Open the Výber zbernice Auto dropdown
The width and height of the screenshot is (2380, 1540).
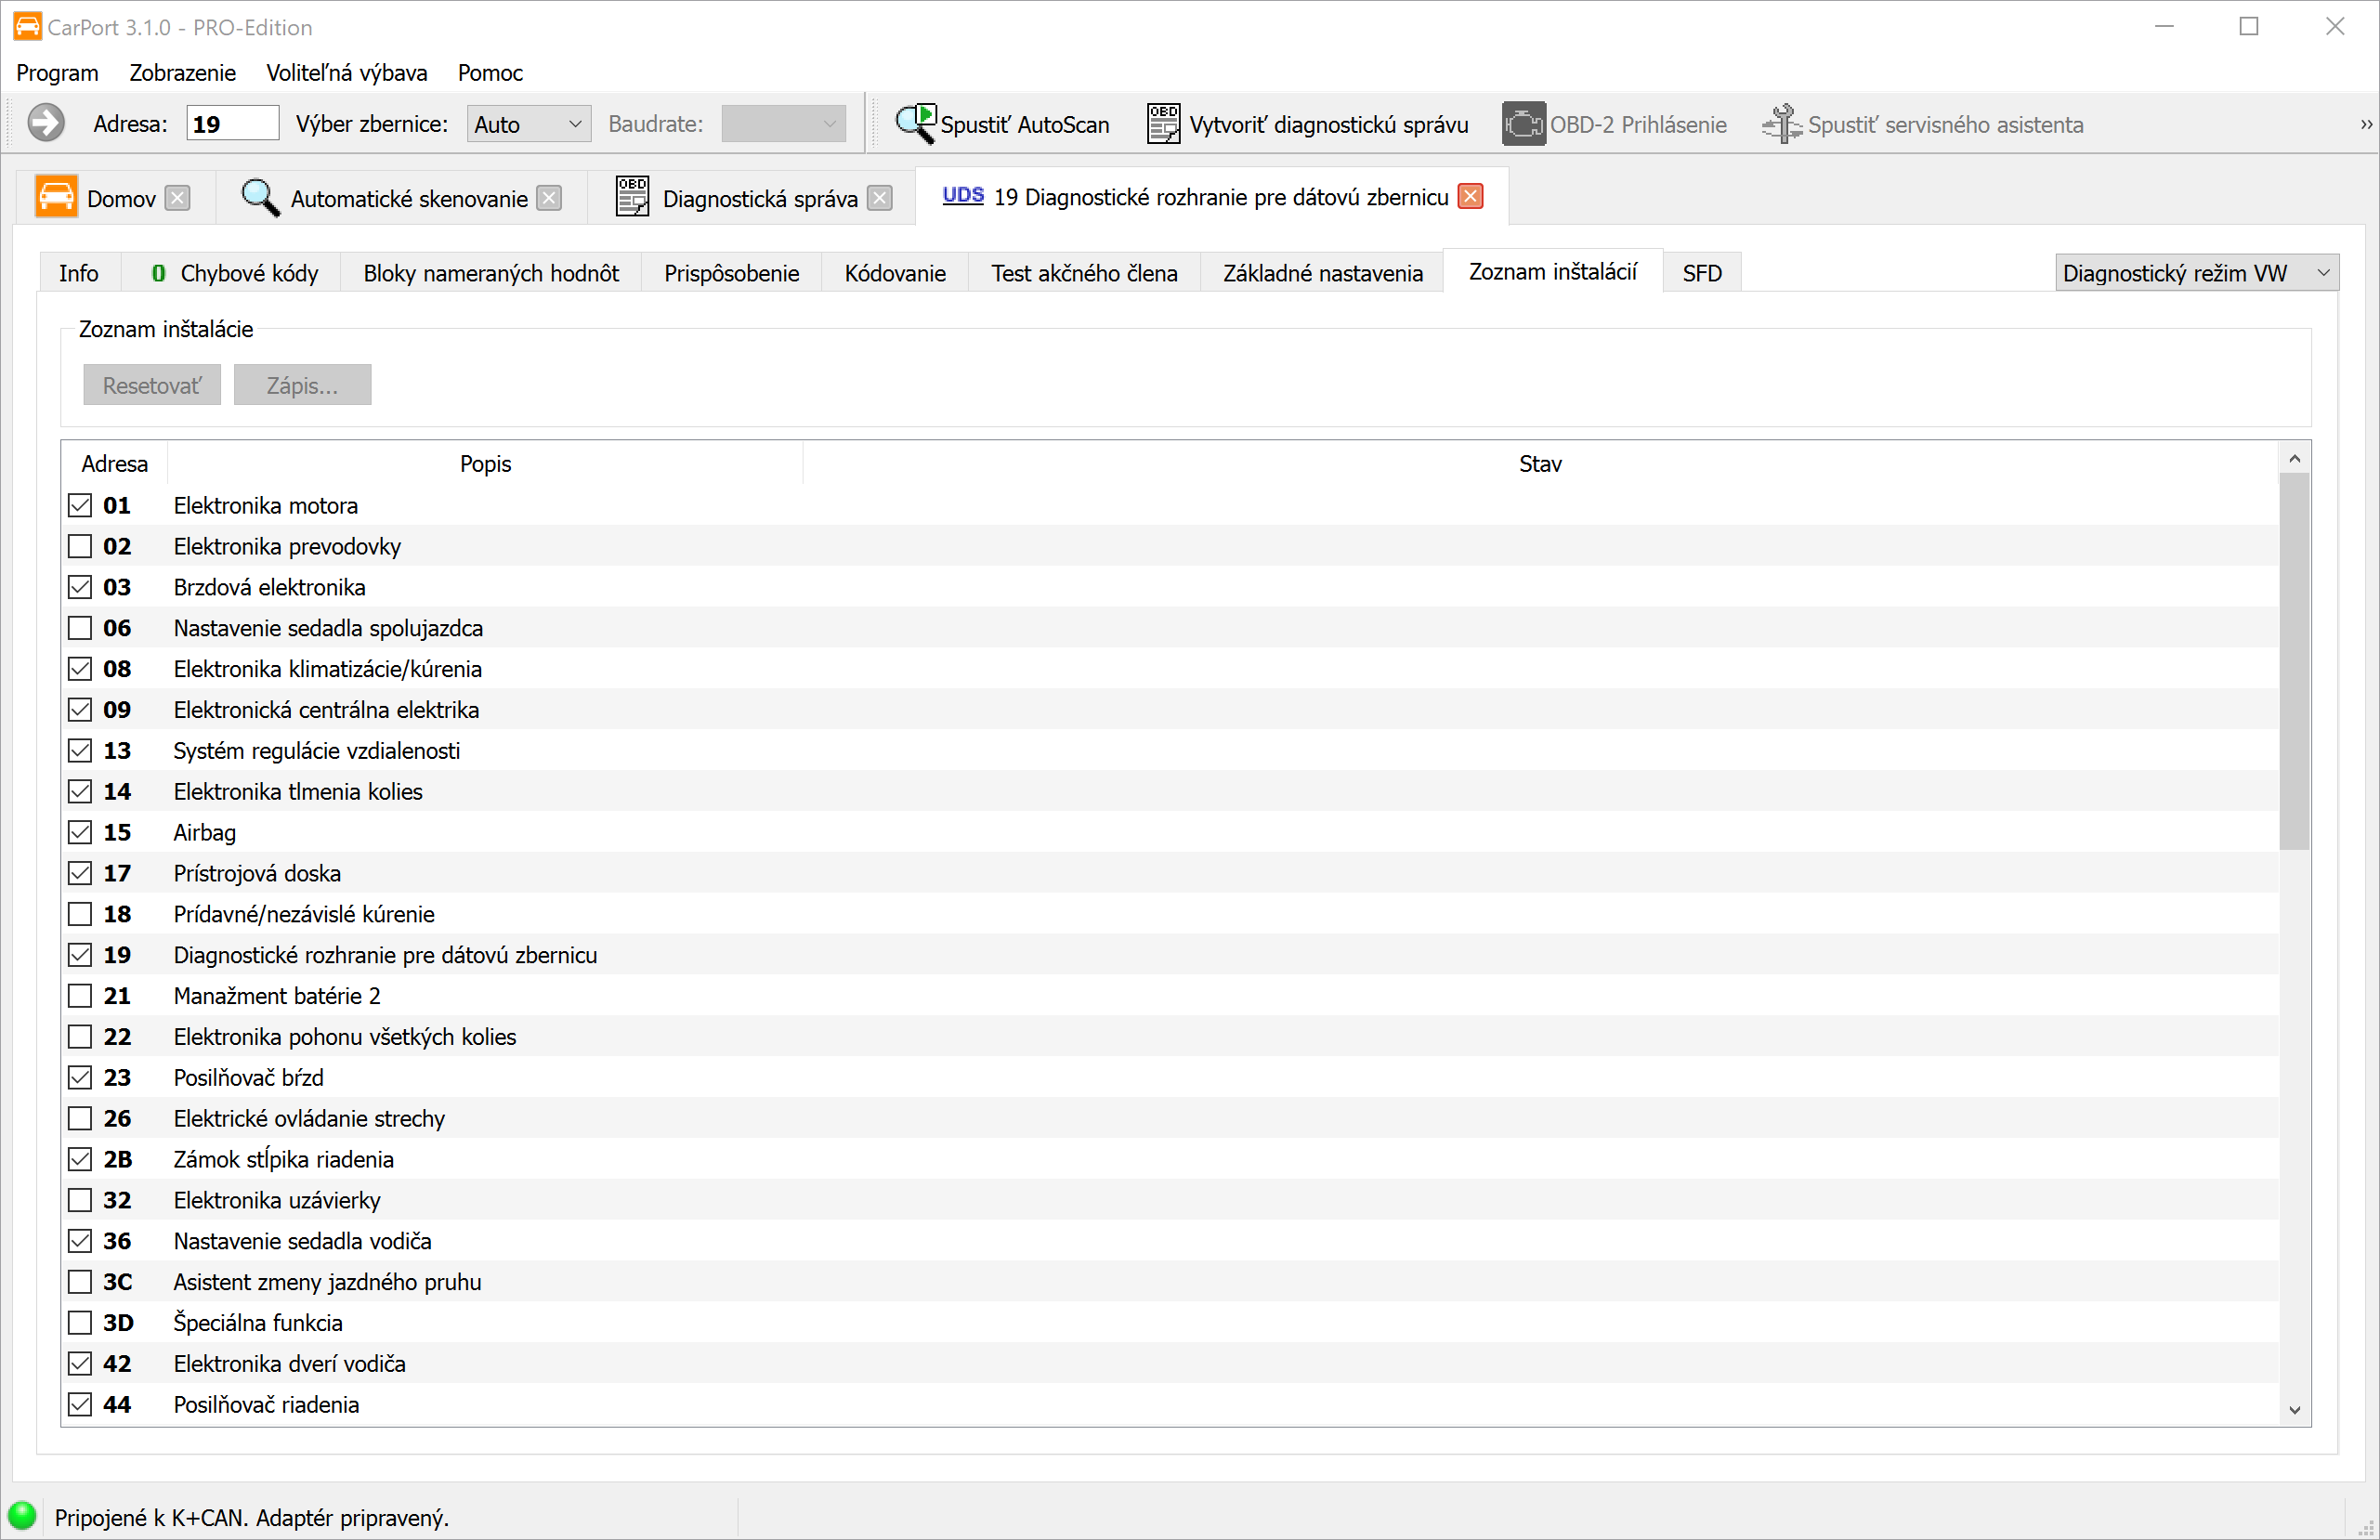(528, 124)
